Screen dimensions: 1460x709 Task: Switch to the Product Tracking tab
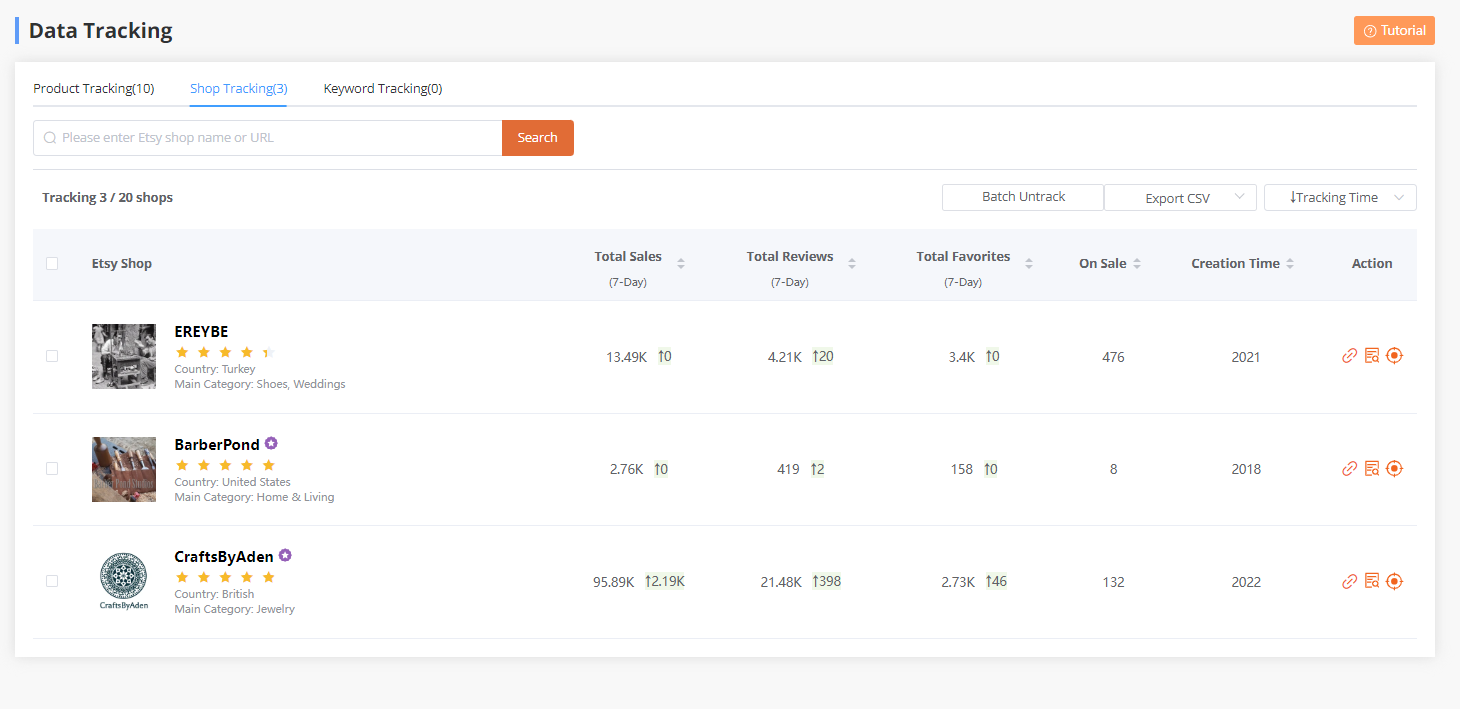(x=93, y=88)
